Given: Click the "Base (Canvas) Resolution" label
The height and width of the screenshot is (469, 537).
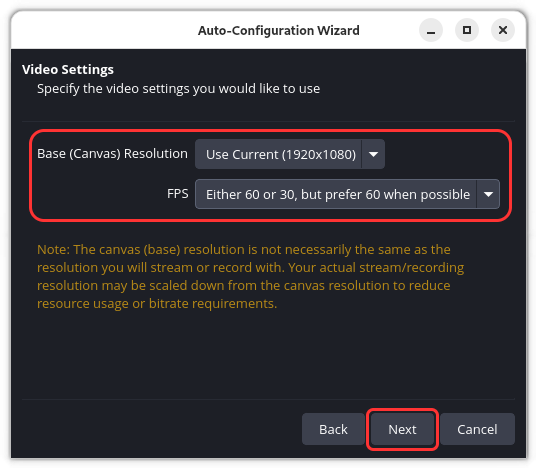Looking at the screenshot, I should point(112,154).
